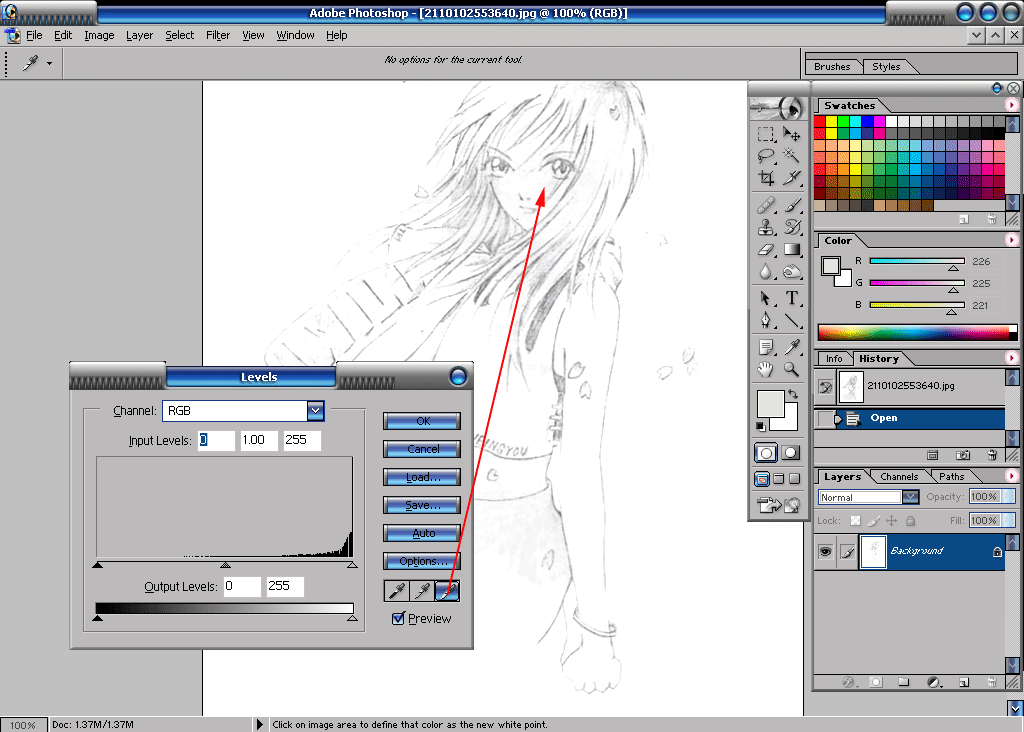Select the Crop tool
Viewport: 1024px width, 732px height.
pos(766,178)
